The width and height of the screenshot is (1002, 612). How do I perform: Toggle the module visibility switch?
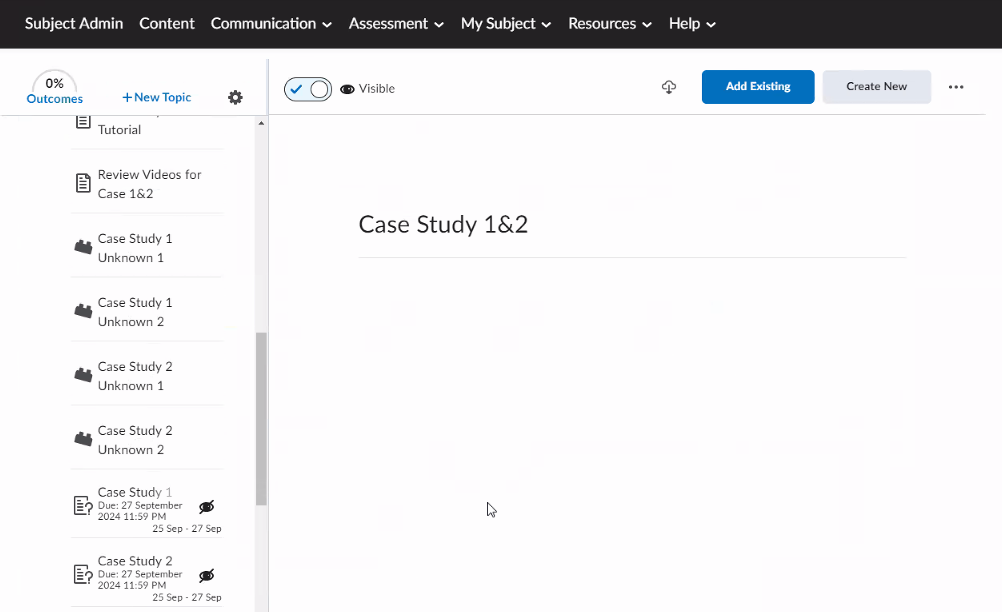point(308,89)
